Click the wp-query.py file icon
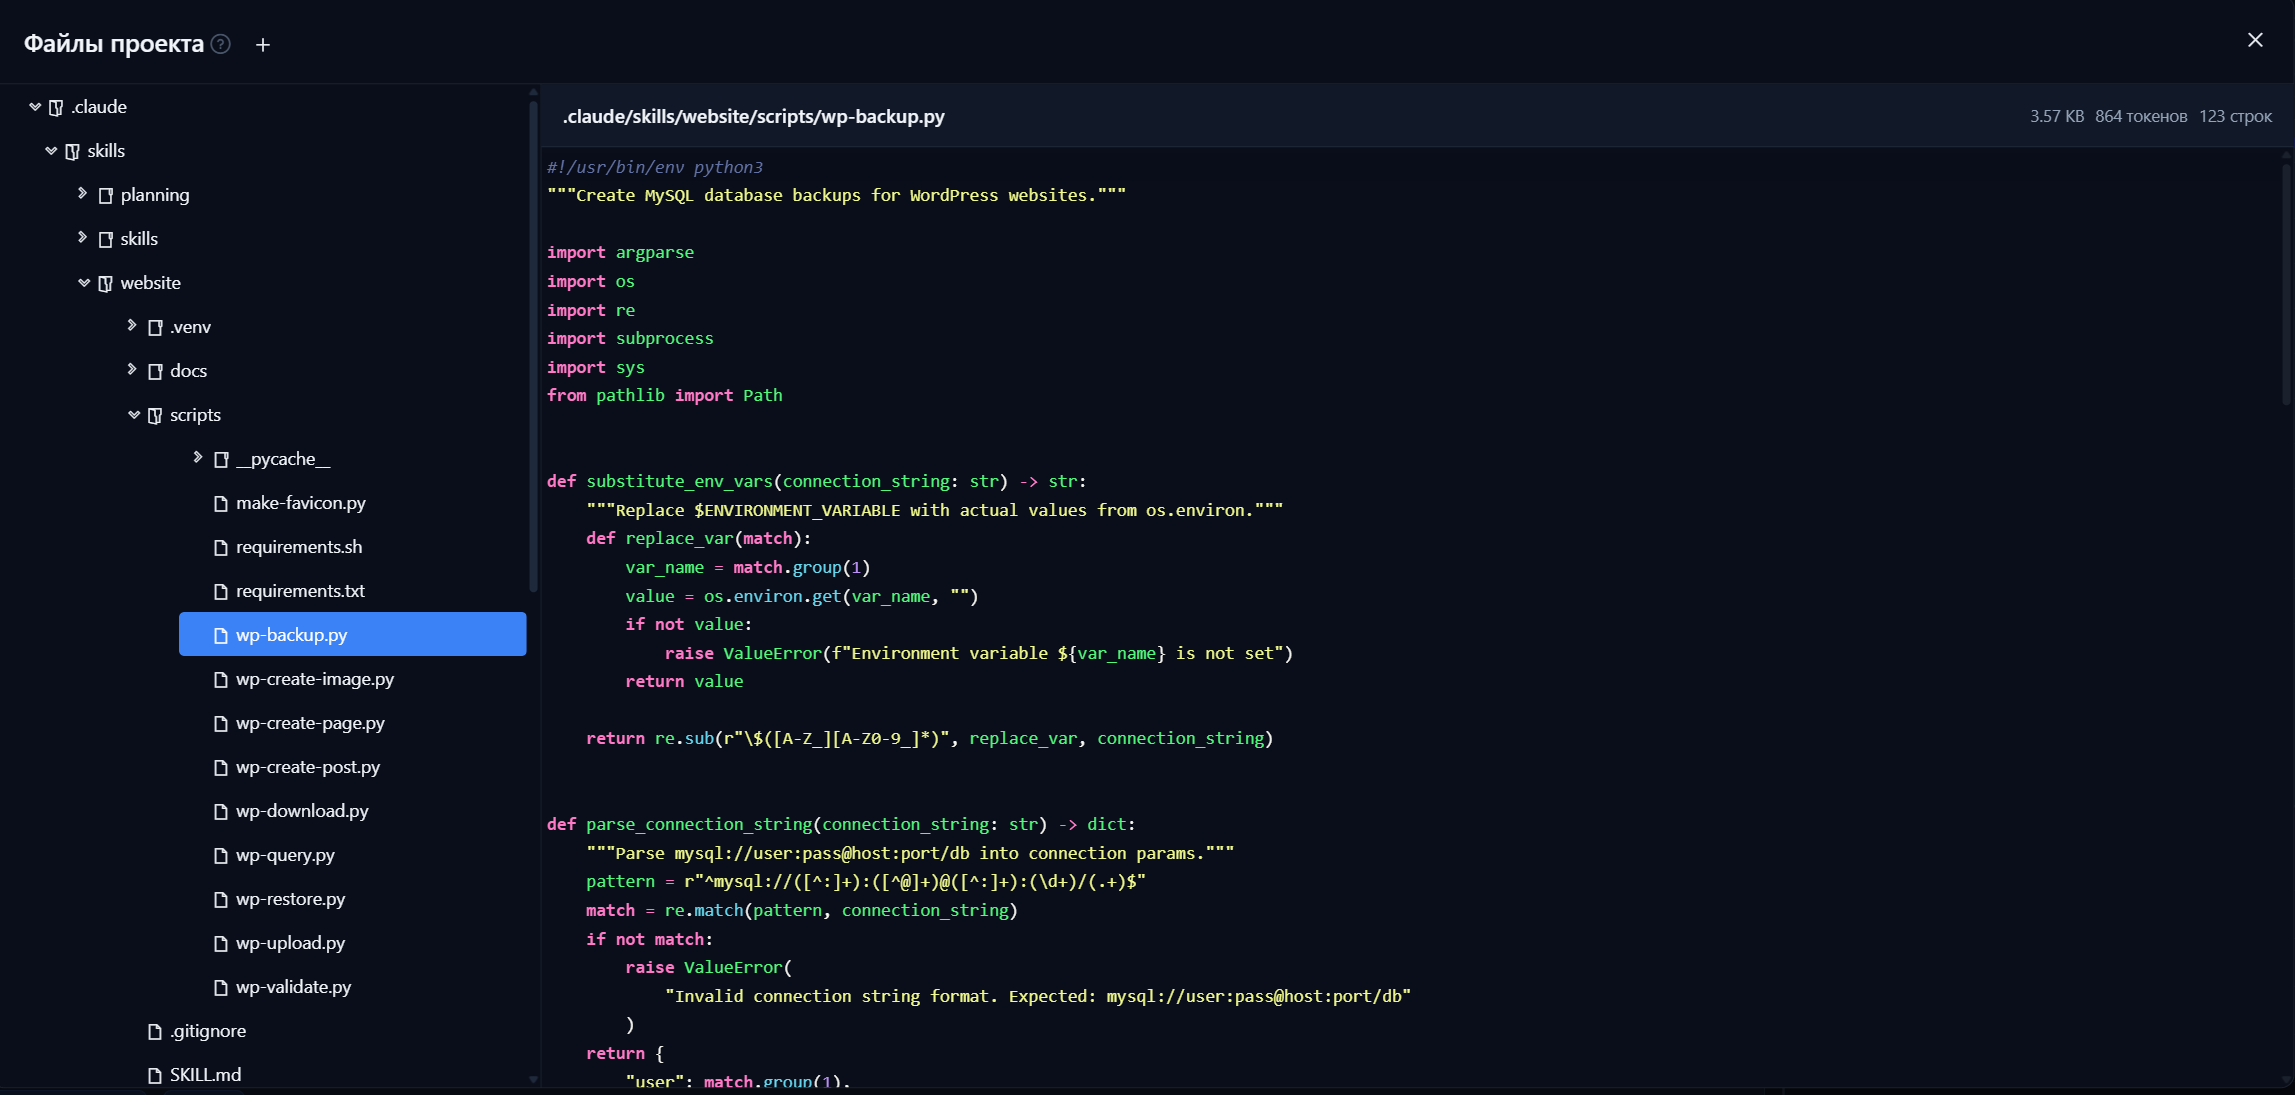 [x=221, y=855]
